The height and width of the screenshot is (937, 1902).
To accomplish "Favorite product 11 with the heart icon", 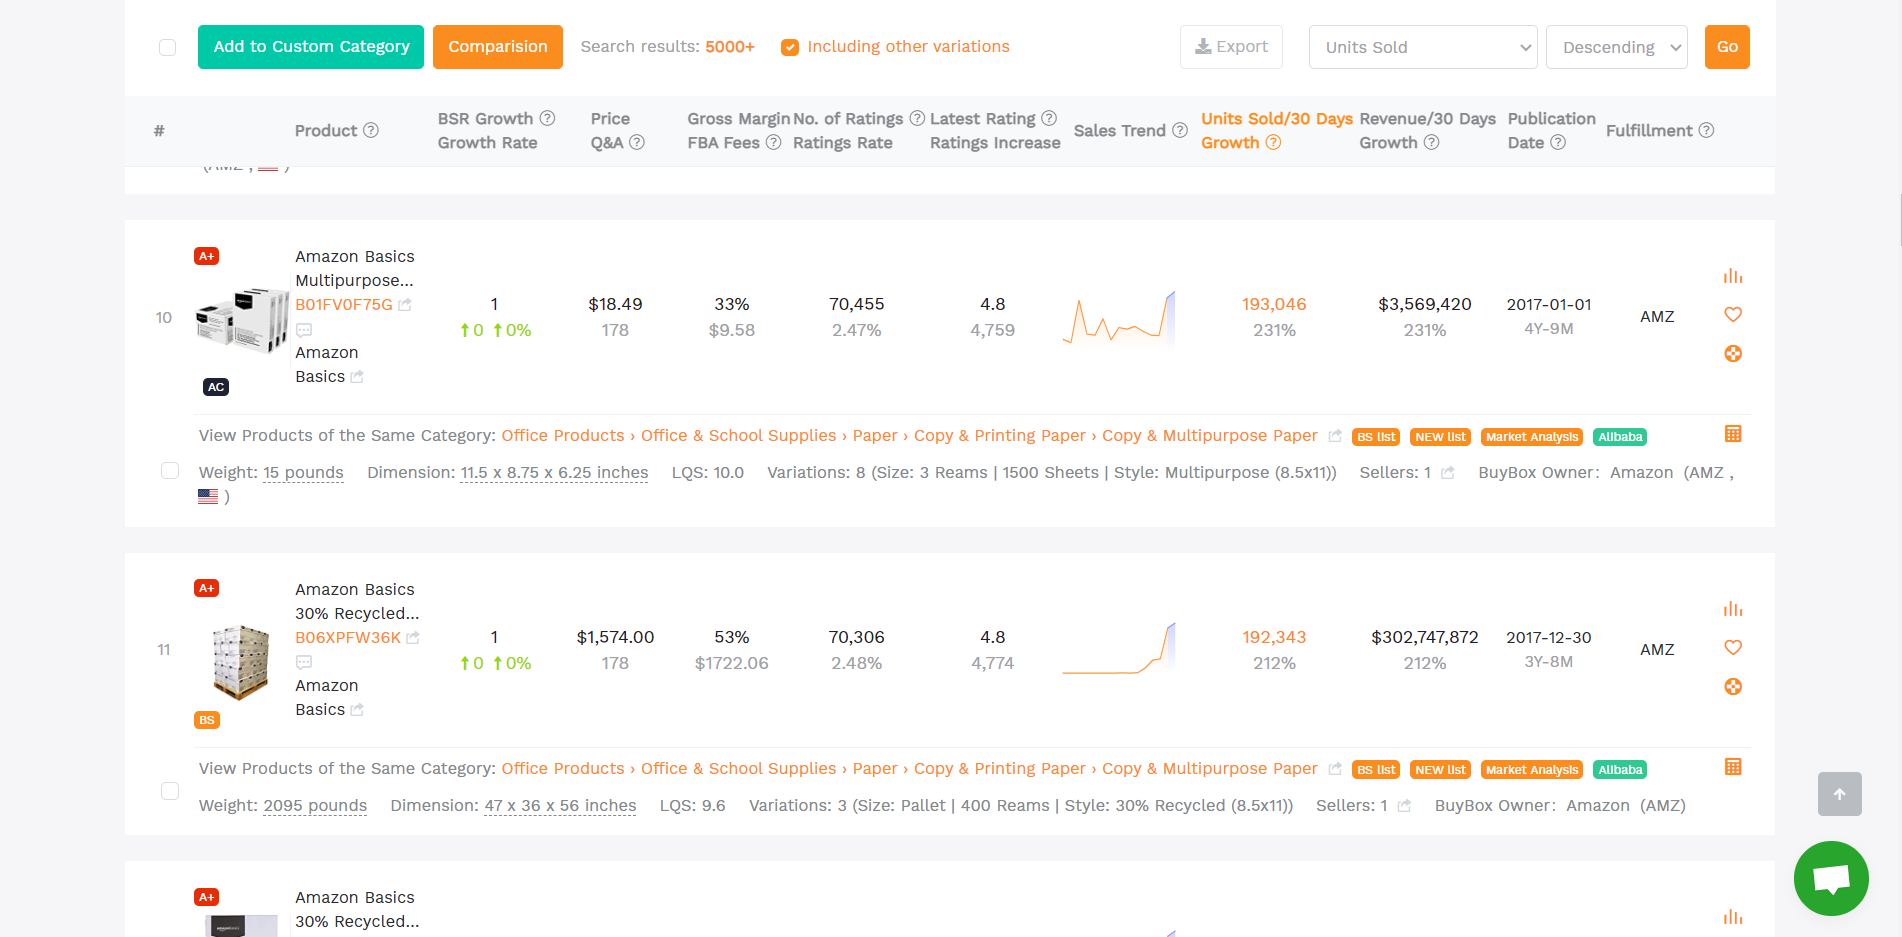I will [1733, 648].
